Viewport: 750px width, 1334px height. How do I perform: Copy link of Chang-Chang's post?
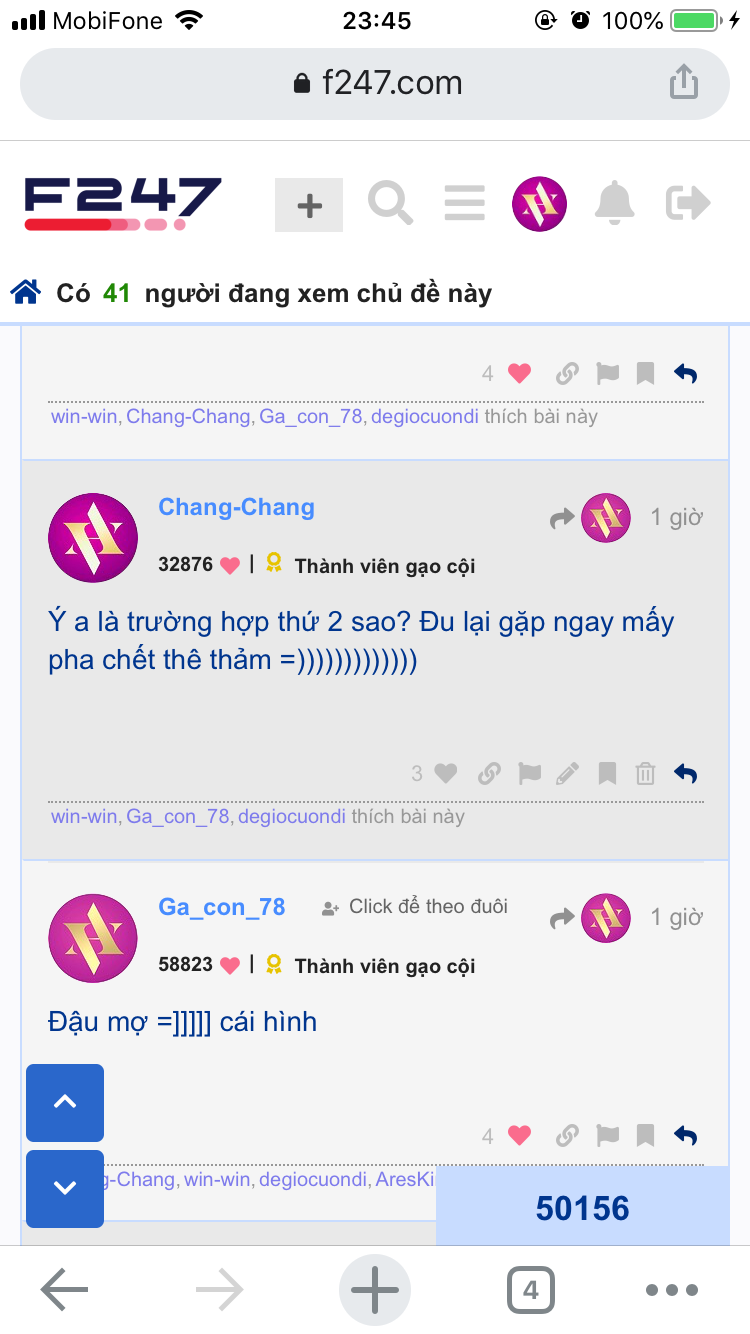click(489, 773)
